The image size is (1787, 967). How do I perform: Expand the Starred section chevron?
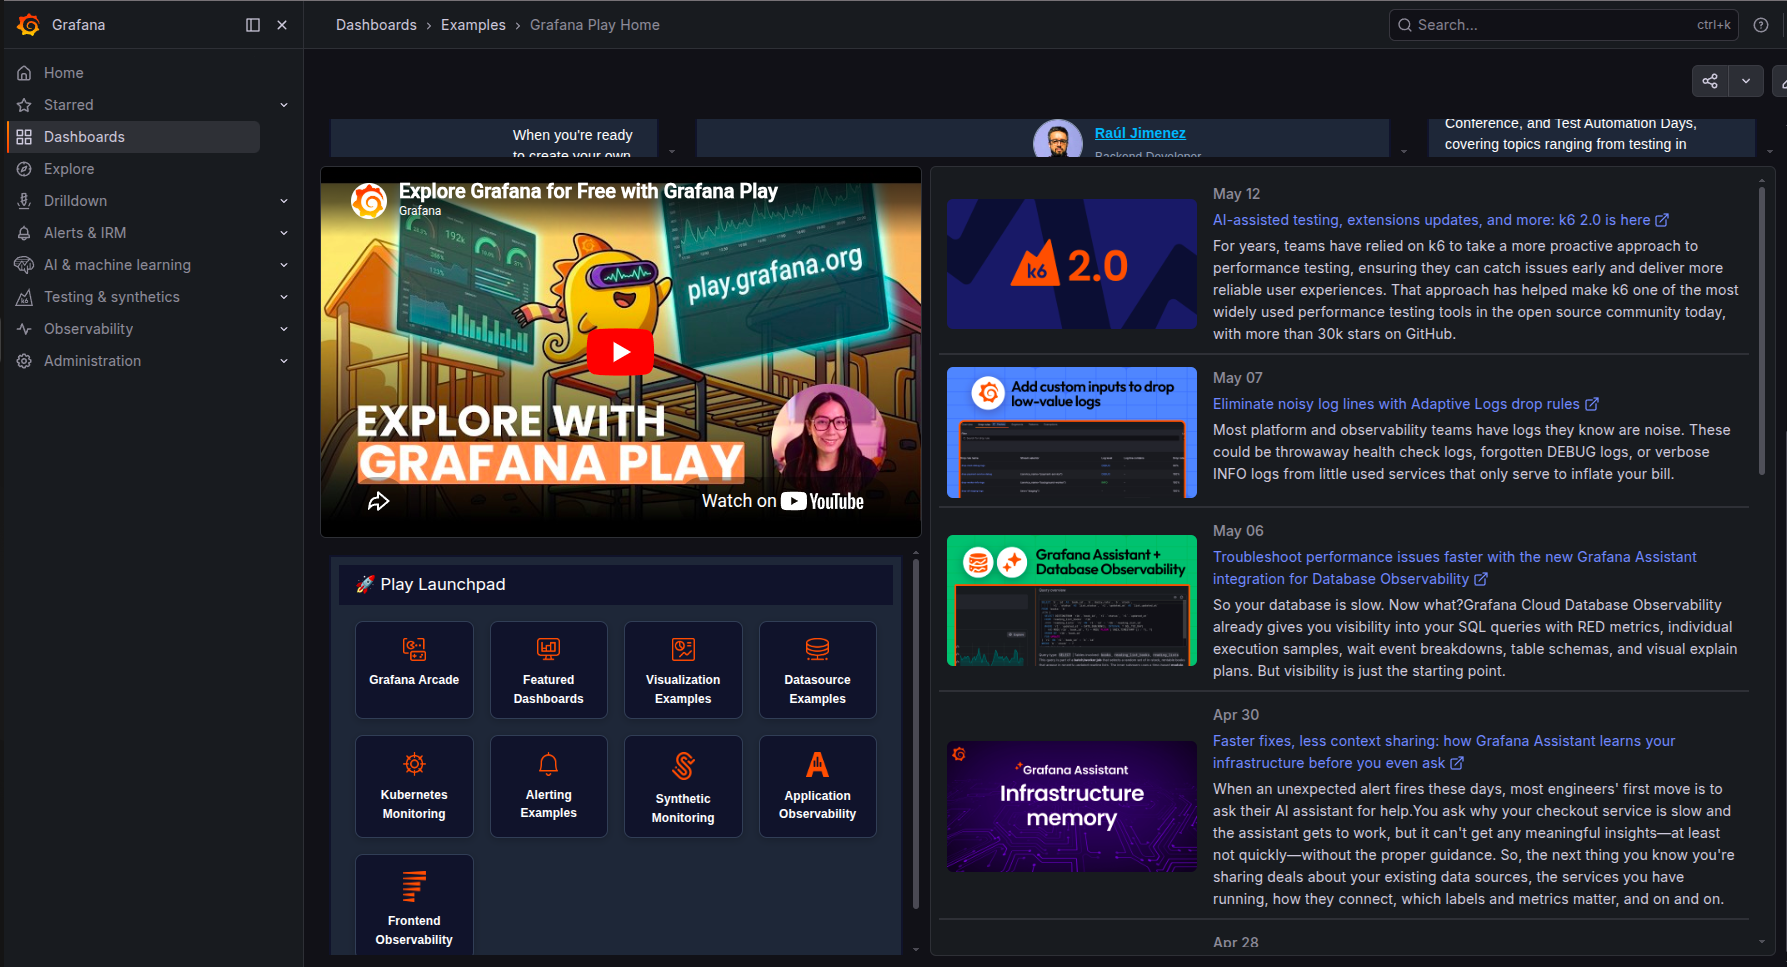[284, 105]
